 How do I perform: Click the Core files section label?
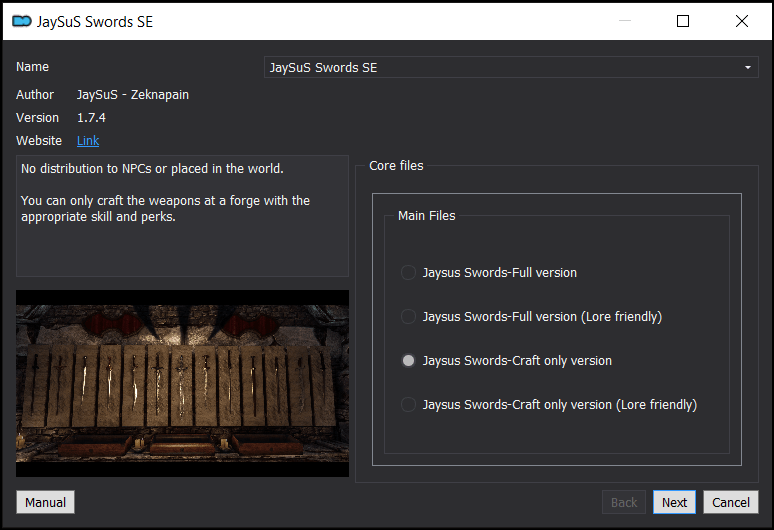click(396, 166)
